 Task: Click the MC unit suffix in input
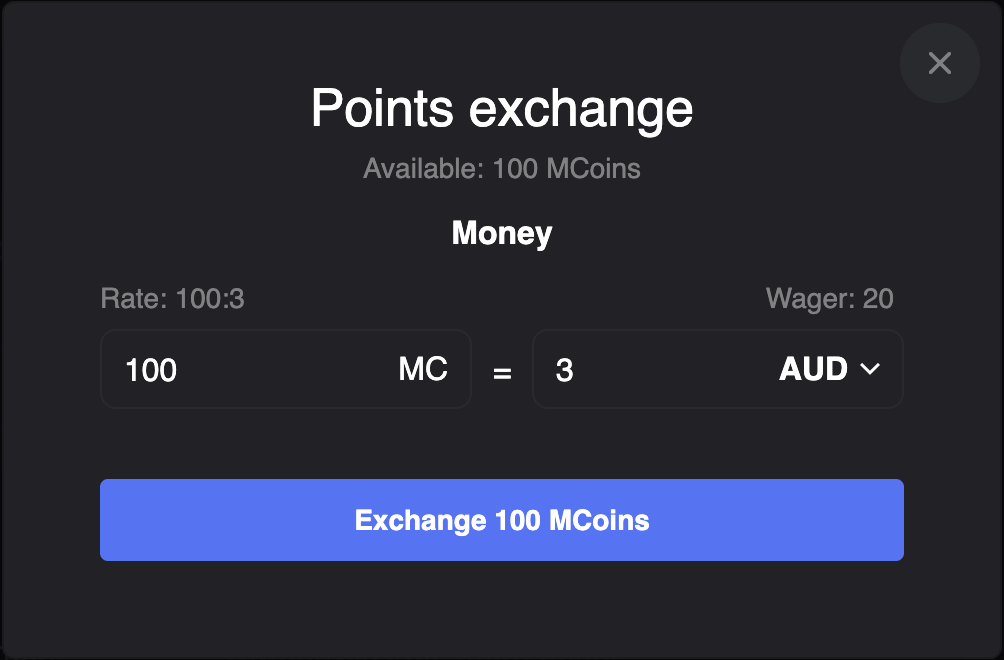click(423, 370)
